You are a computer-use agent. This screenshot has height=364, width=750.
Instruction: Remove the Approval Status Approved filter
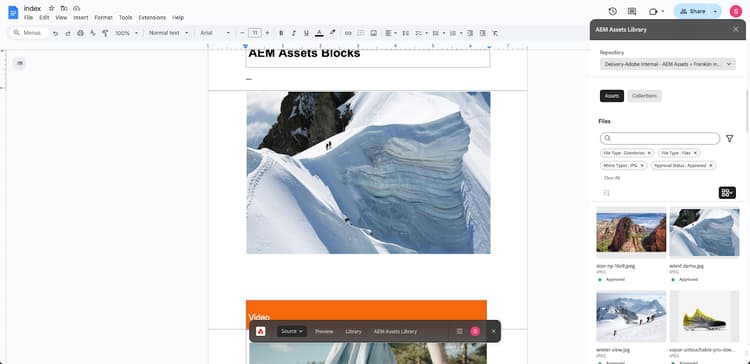(711, 165)
